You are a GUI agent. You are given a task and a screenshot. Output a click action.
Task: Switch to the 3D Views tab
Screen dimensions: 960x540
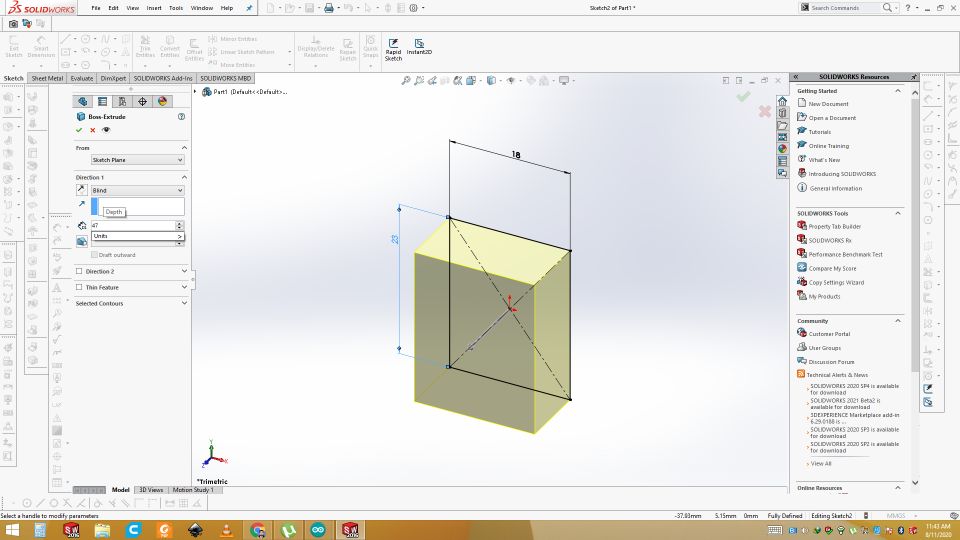click(x=151, y=490)
